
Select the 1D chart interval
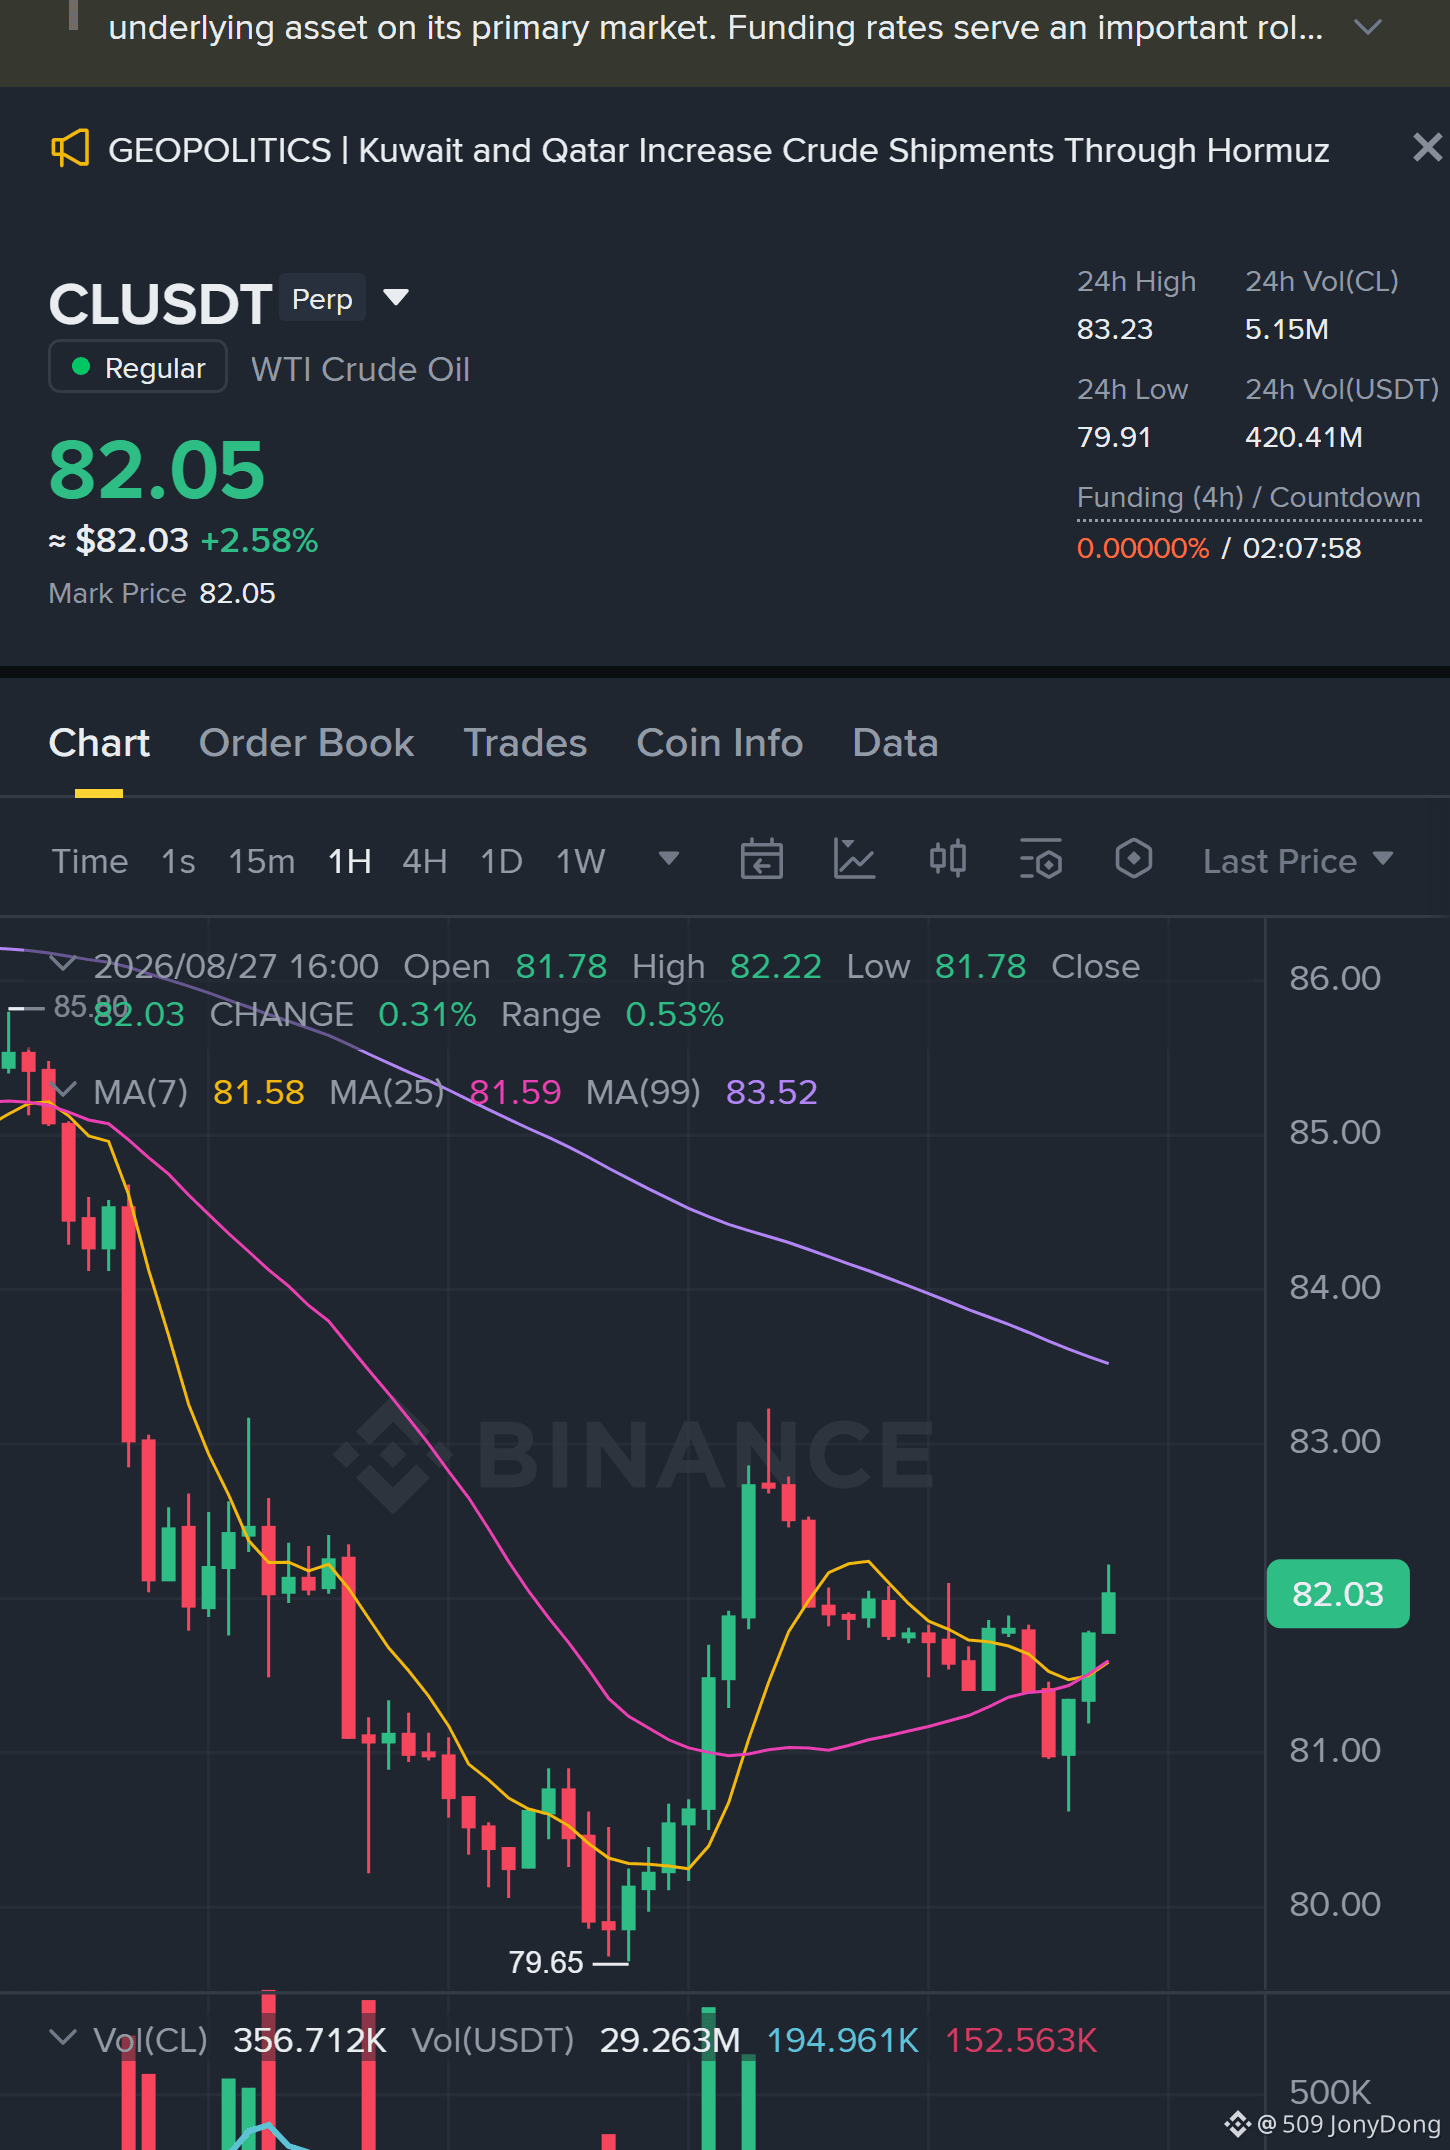[x=502, y=861]
